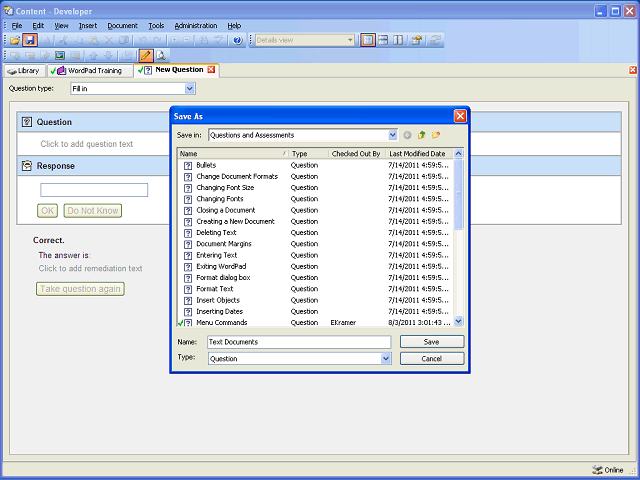The width and height of the screenshot is (640, 480).
Task: Open Help with the blue question mark icon
Action: click(238, 40)
